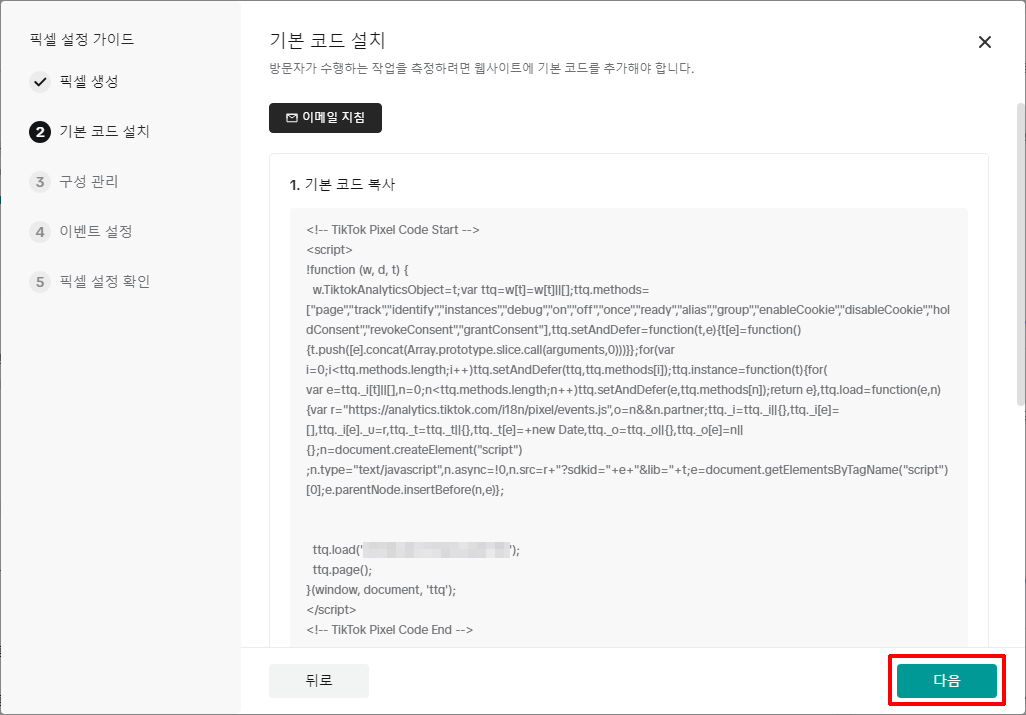Click the vertical scrollbar of the dialog
Viewport: 1026px width, 715px height.
(1020, 250)
